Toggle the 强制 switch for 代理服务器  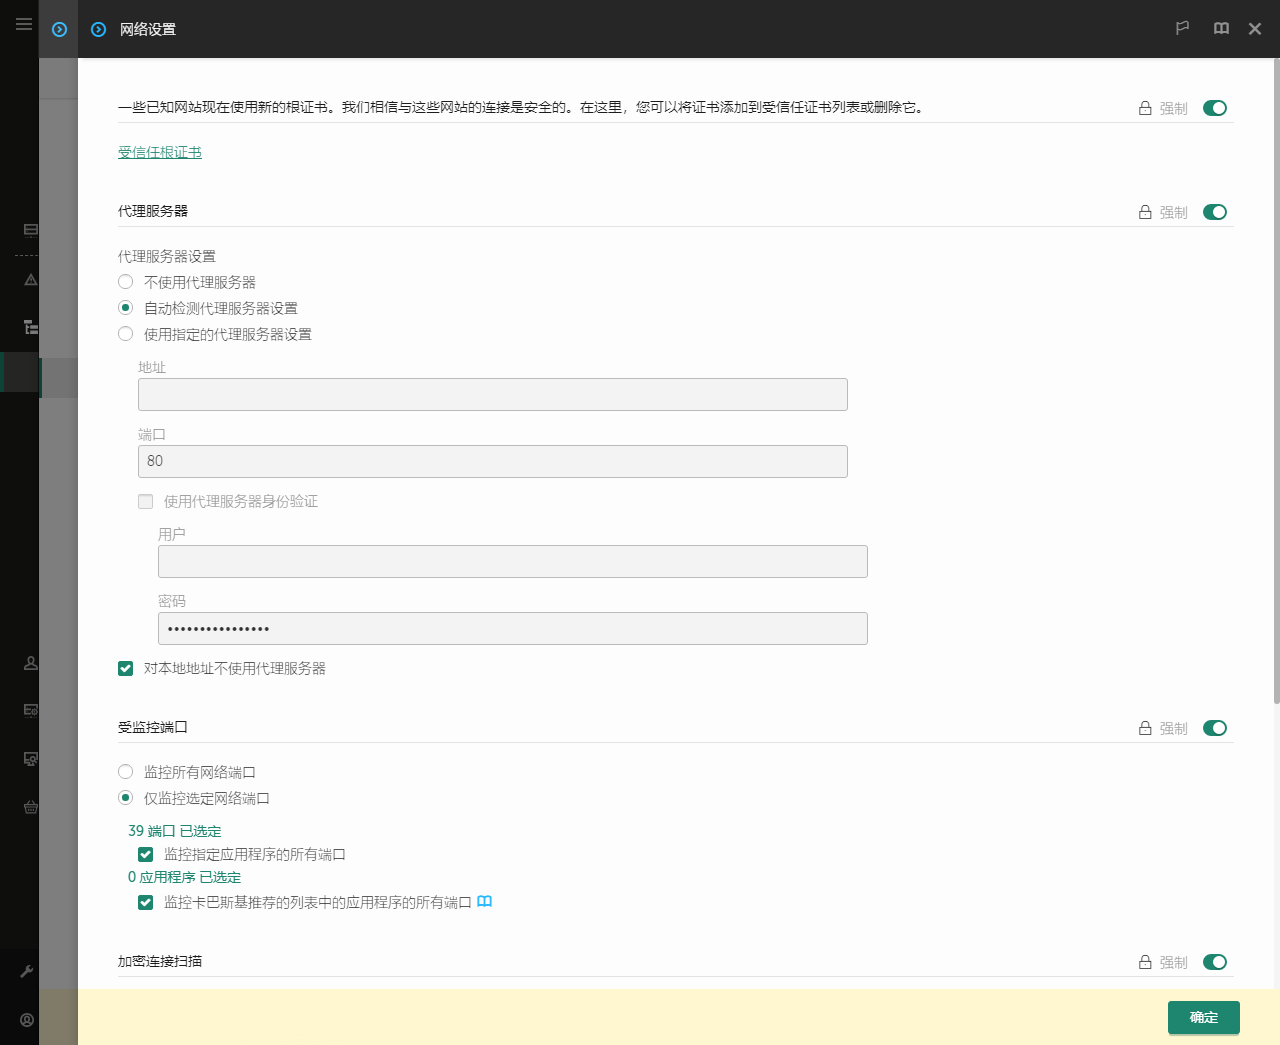click(1215, 212)
